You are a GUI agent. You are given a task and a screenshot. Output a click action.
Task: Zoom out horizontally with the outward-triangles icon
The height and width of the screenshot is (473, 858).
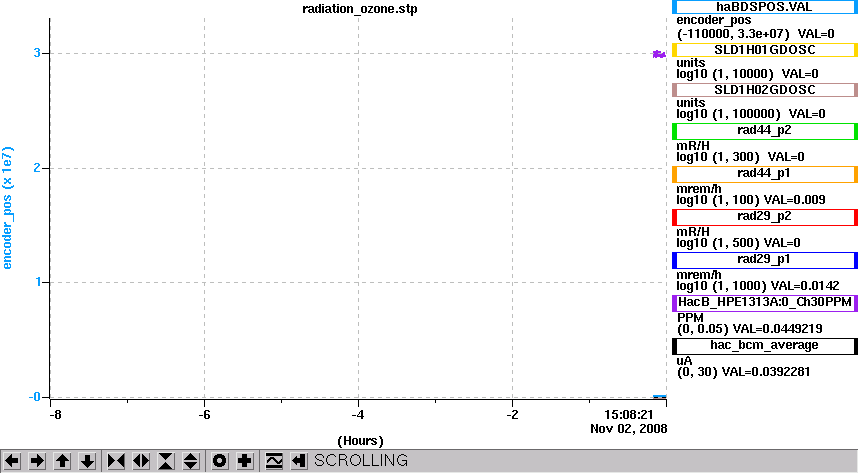pos(141,461)
